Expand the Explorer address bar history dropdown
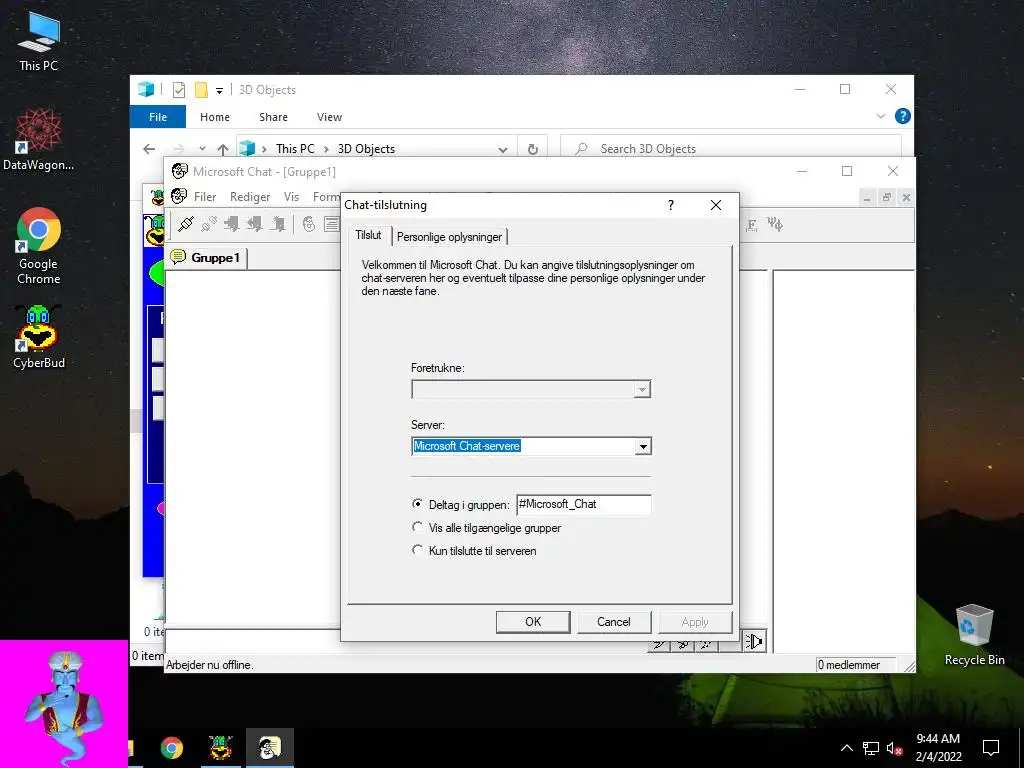 [x=503, y=150]
